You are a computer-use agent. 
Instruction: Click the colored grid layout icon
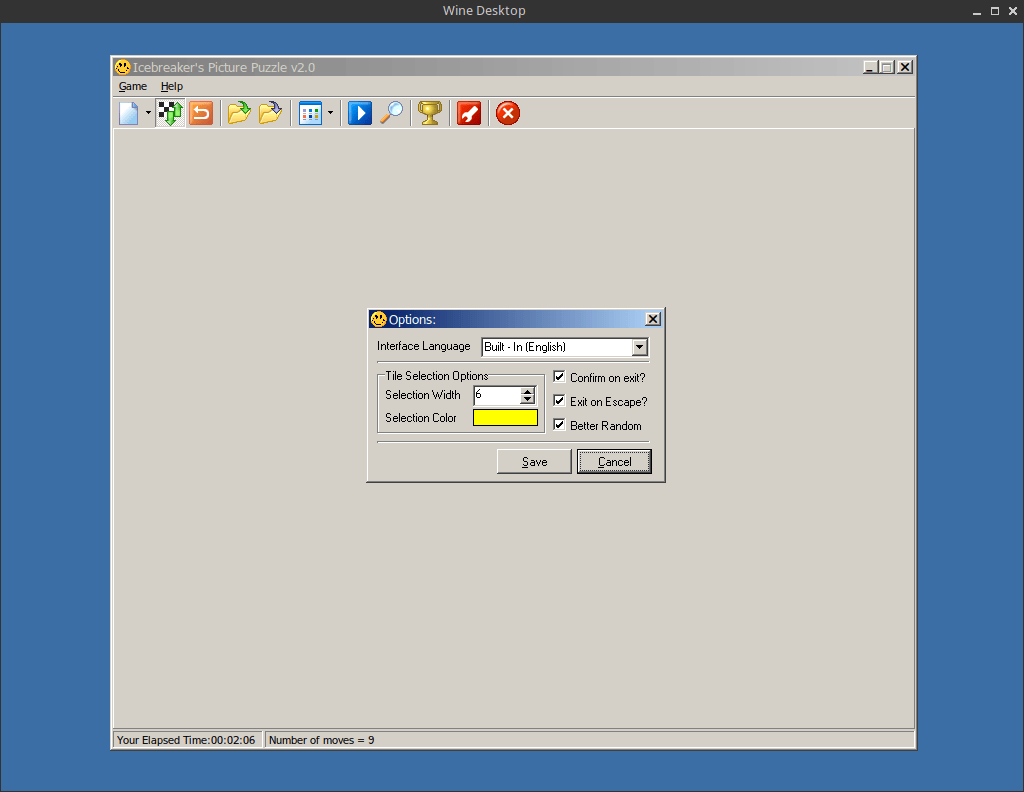click(310, 113)
